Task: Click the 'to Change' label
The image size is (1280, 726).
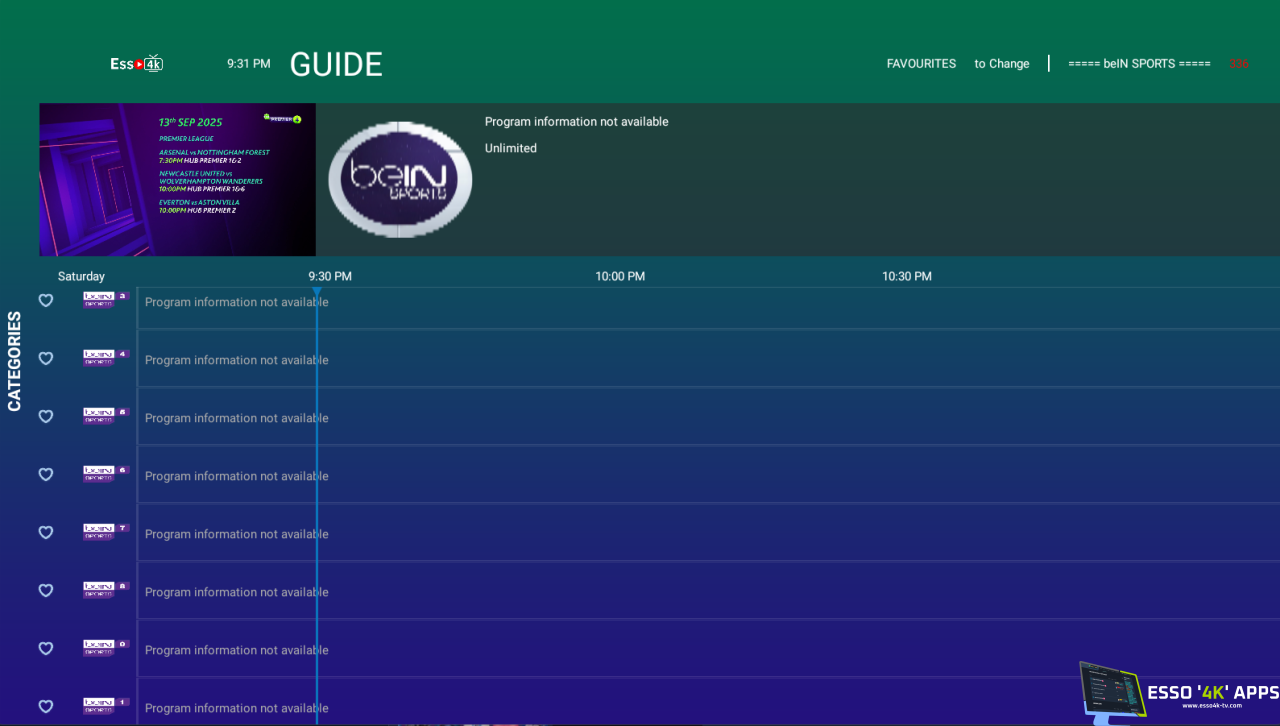Action: click(1001, 64)
